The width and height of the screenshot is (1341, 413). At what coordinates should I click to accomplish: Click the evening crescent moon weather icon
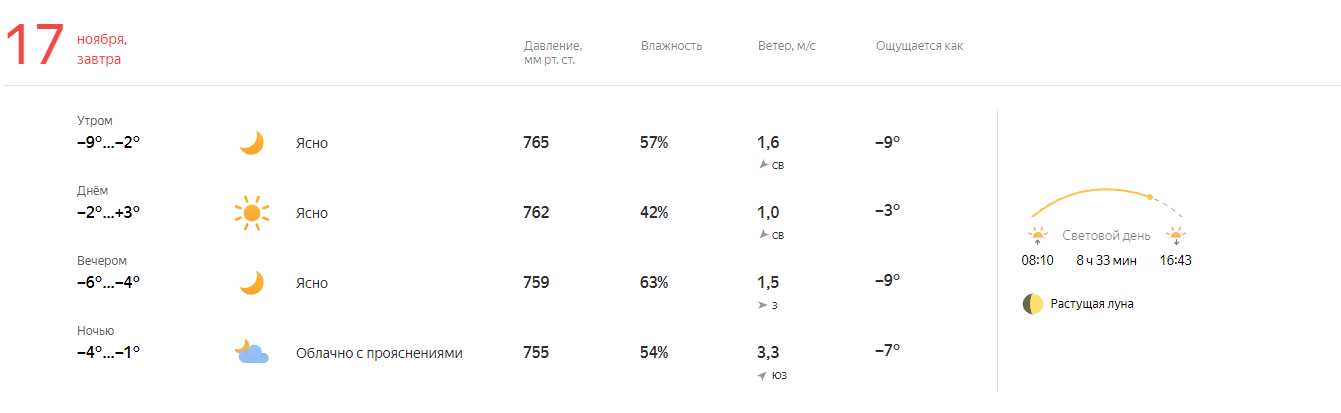[252, 283]
